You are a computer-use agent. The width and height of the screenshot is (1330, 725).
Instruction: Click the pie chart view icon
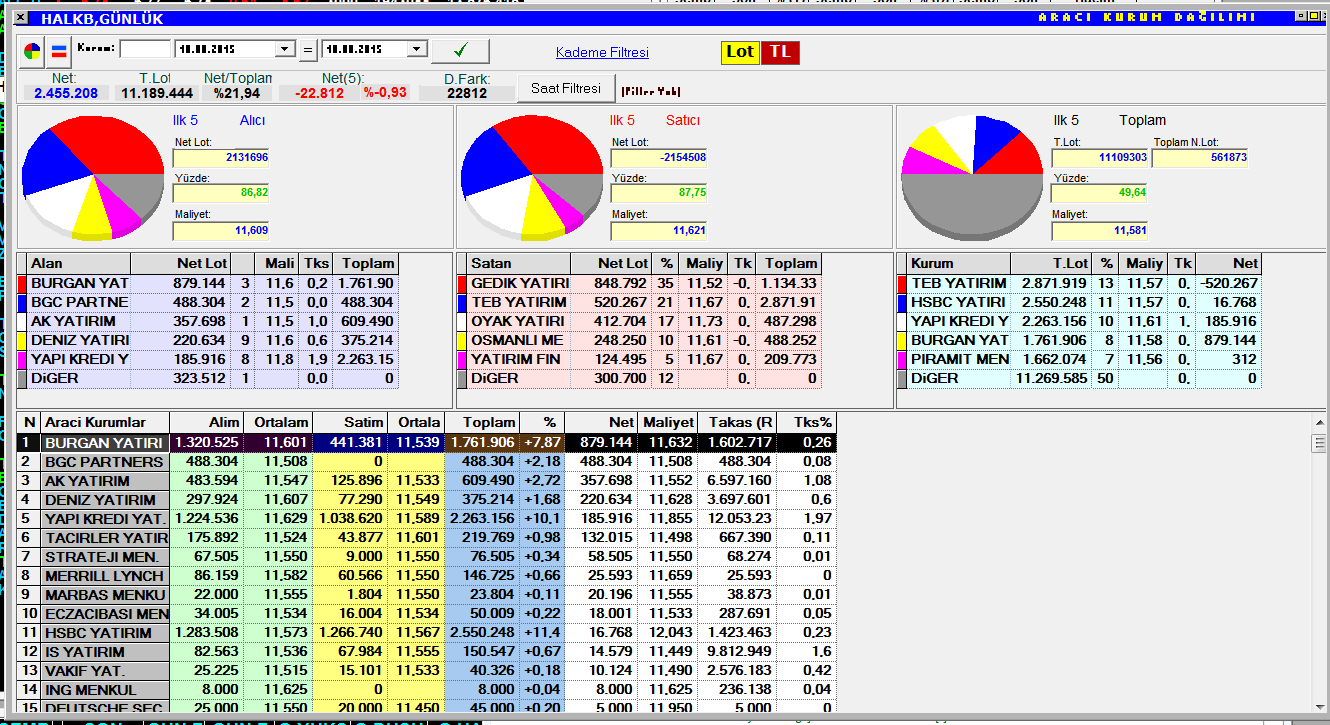click(33, 51)
